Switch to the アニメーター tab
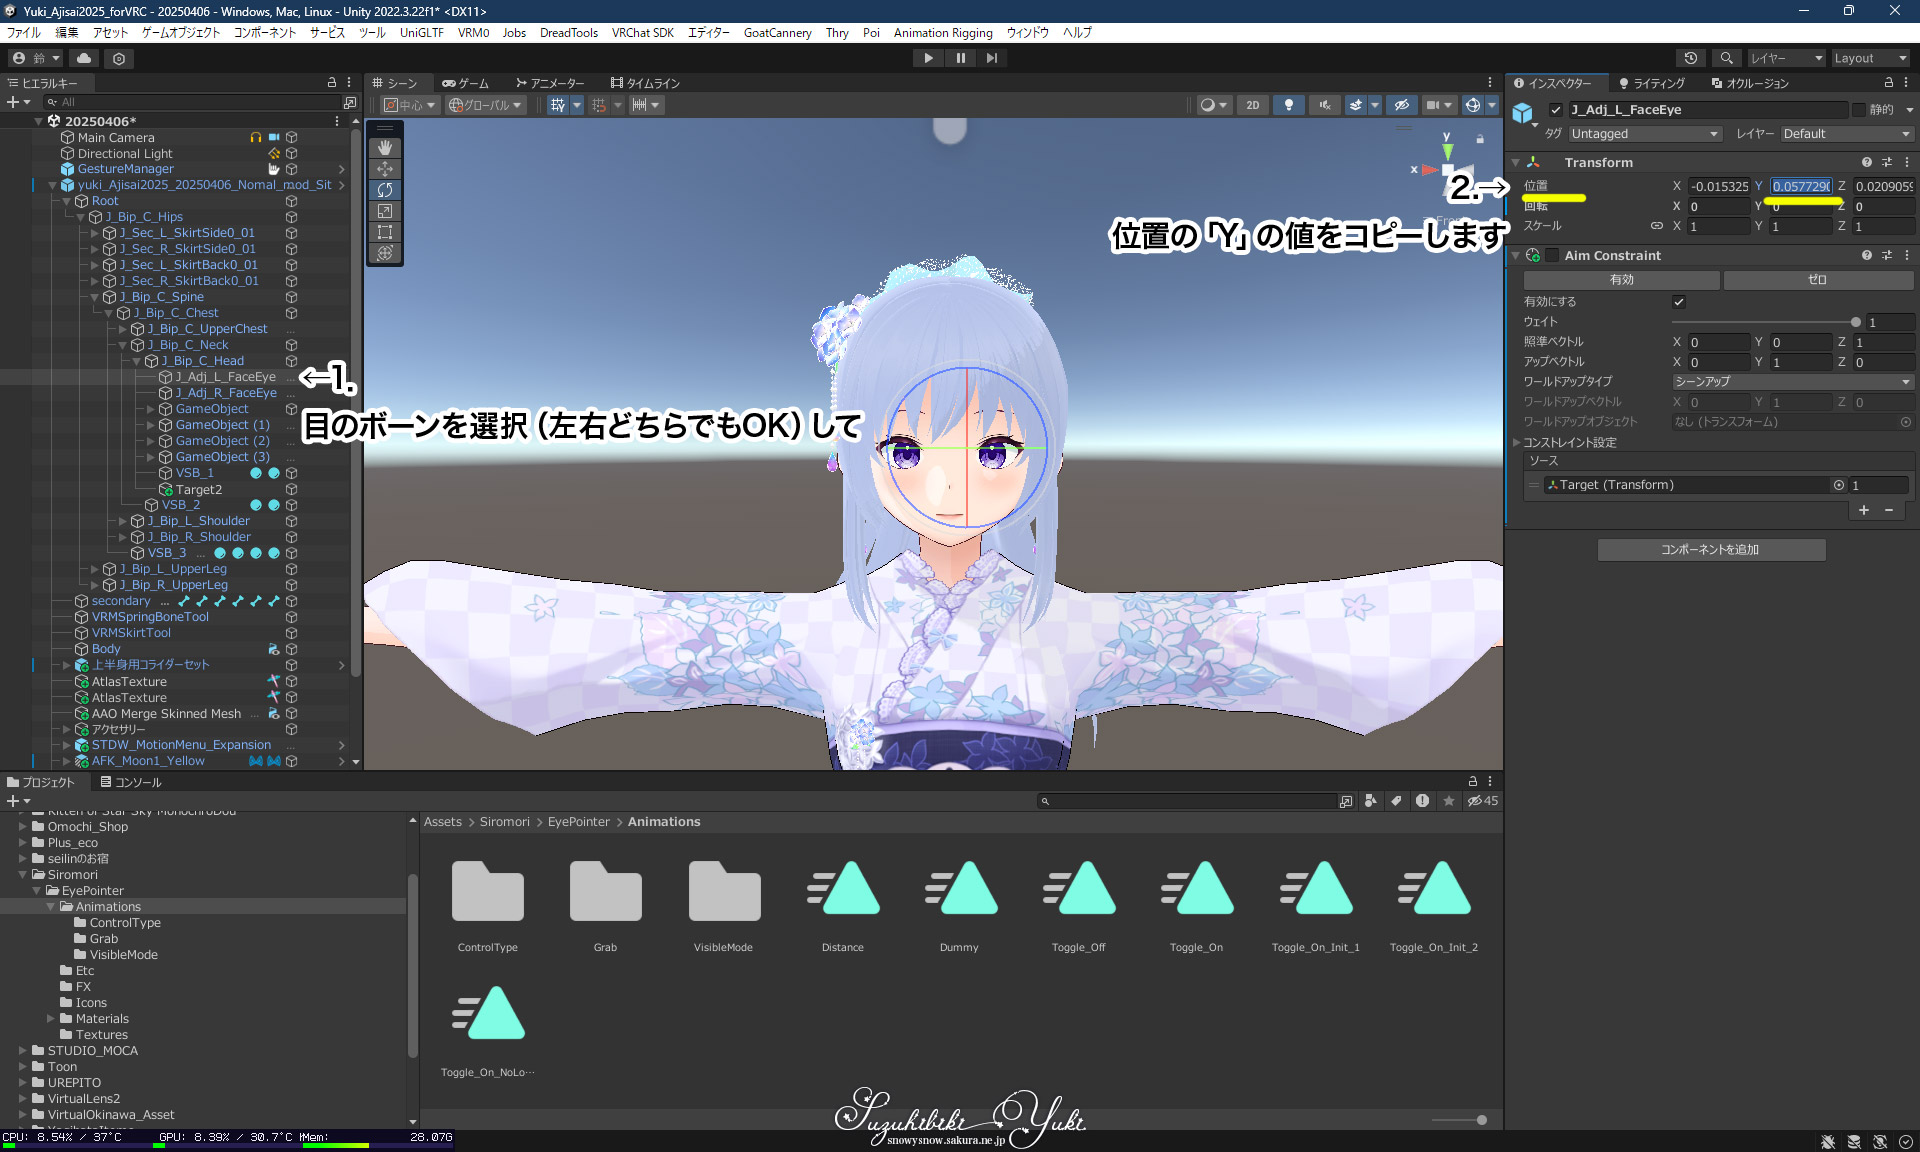Image resolution: width=1920 pixels, height=1152 pixels. tap(550, 83)
